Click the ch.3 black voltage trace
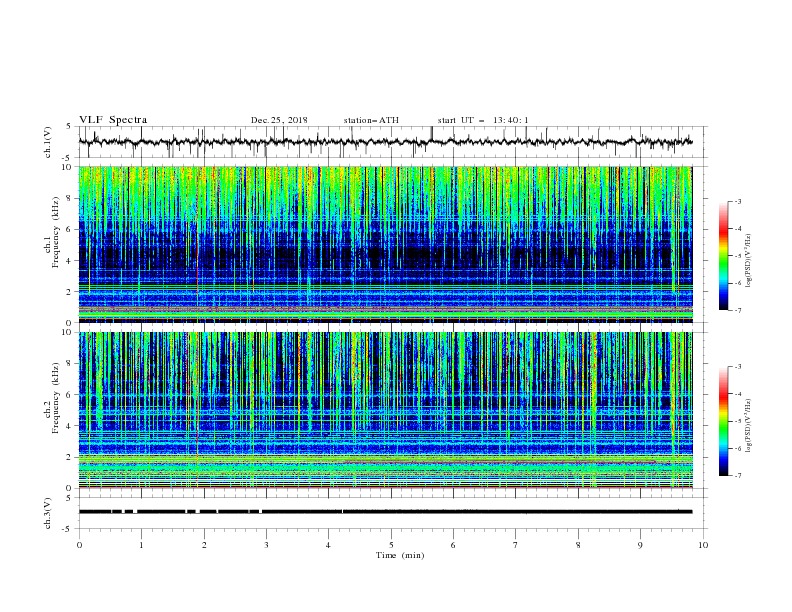Viewport: 792px width, 612px height. (386, 512)
